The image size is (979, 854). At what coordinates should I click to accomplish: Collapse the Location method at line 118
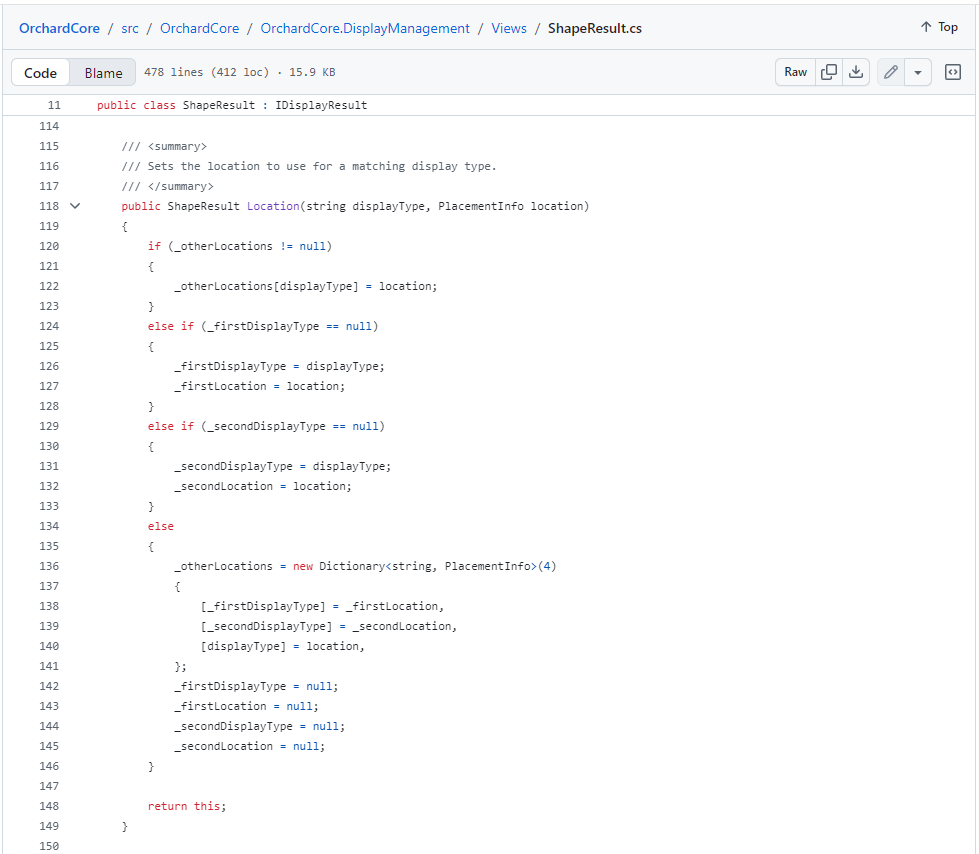[x=75, y=206]
